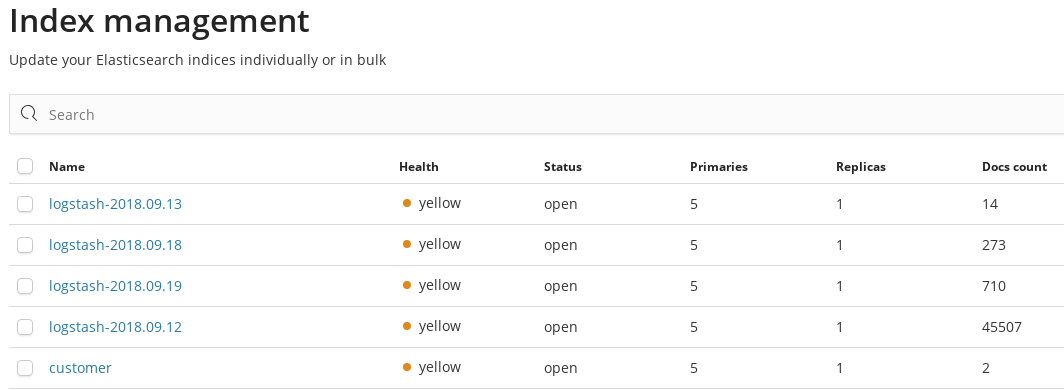Click the yellow health dot for logstash-2018.09.12
The width and height of the screenshot is (1064, 390).
pyautogui.click(x=406, y=326)
